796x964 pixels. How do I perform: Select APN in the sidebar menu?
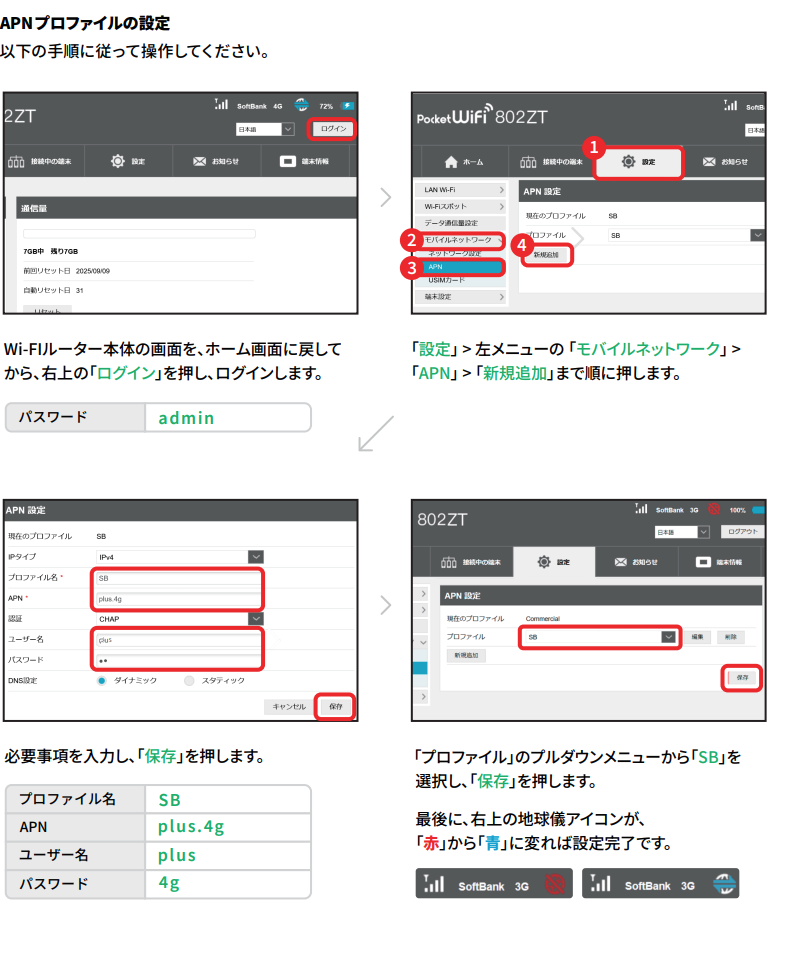click(462, 267)
